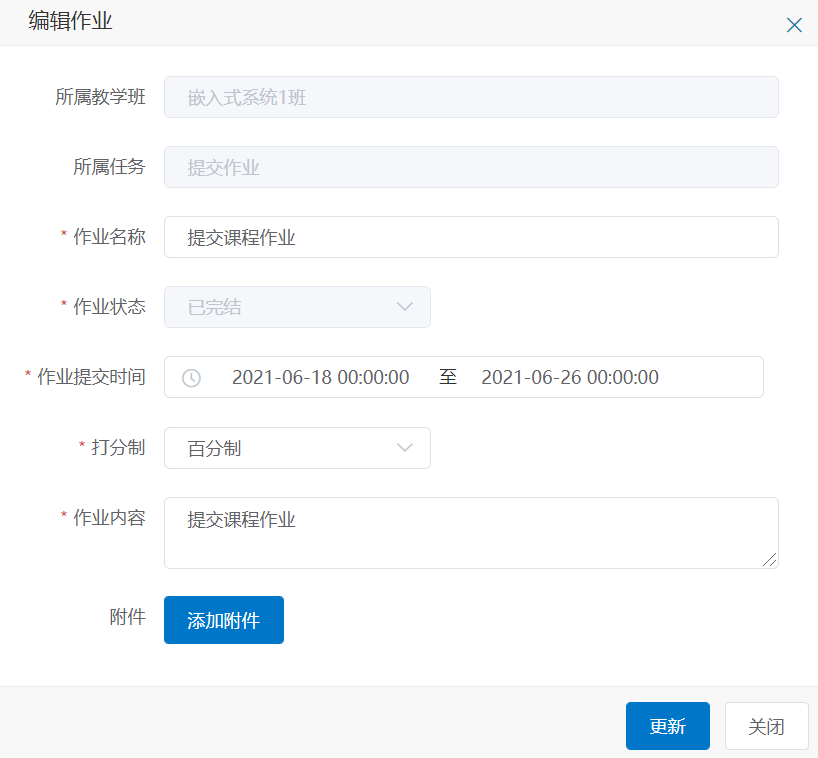The height and width of the screenshot is (758, 818).
Task: Click the 所属任务 field showing 提交作业
Action: pyautogui.click(x=471, y=167)
